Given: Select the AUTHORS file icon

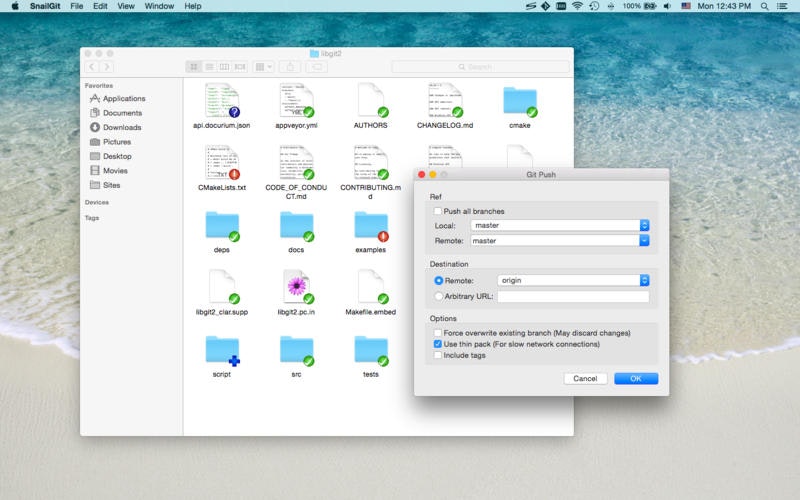Looking at the screenshot, I should click(371, 101).
